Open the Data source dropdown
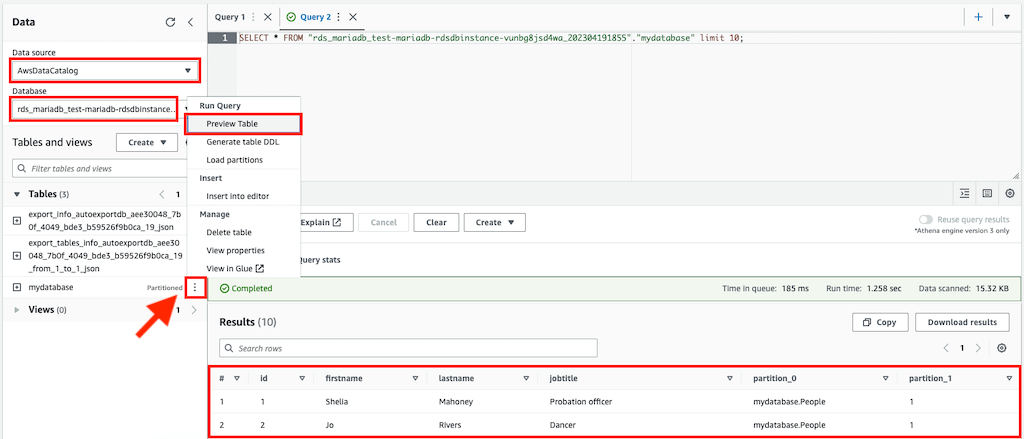1024x439 pixels. click(105, 71)
